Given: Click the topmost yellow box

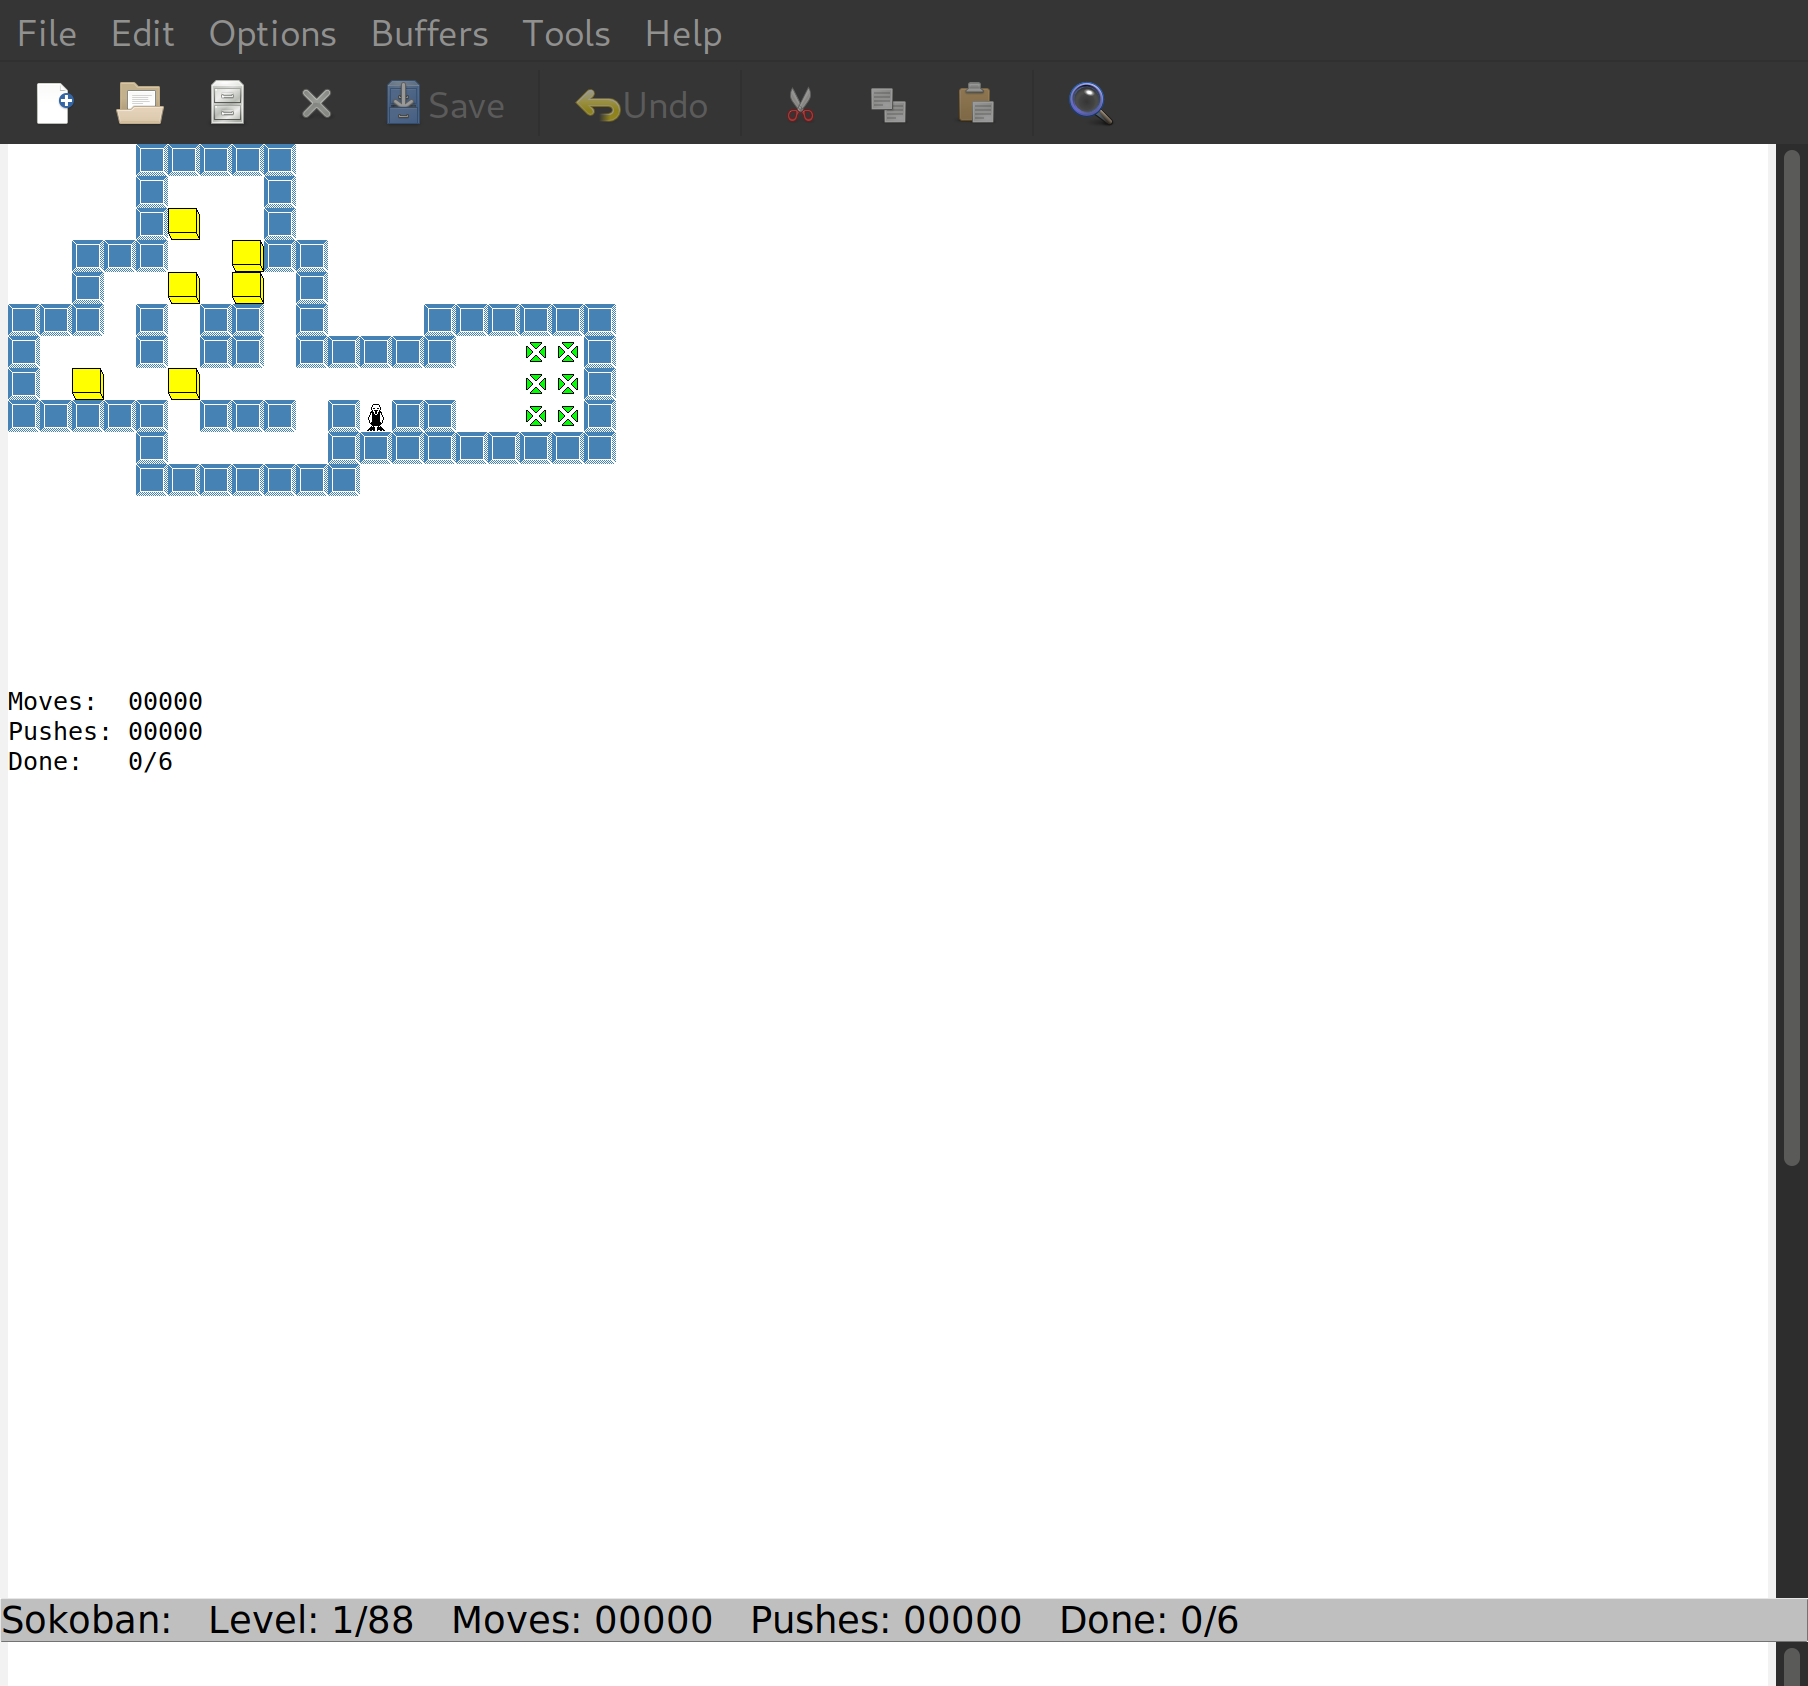Looking at the screenshot, I should pyautogui.click(x=184, y=224).
